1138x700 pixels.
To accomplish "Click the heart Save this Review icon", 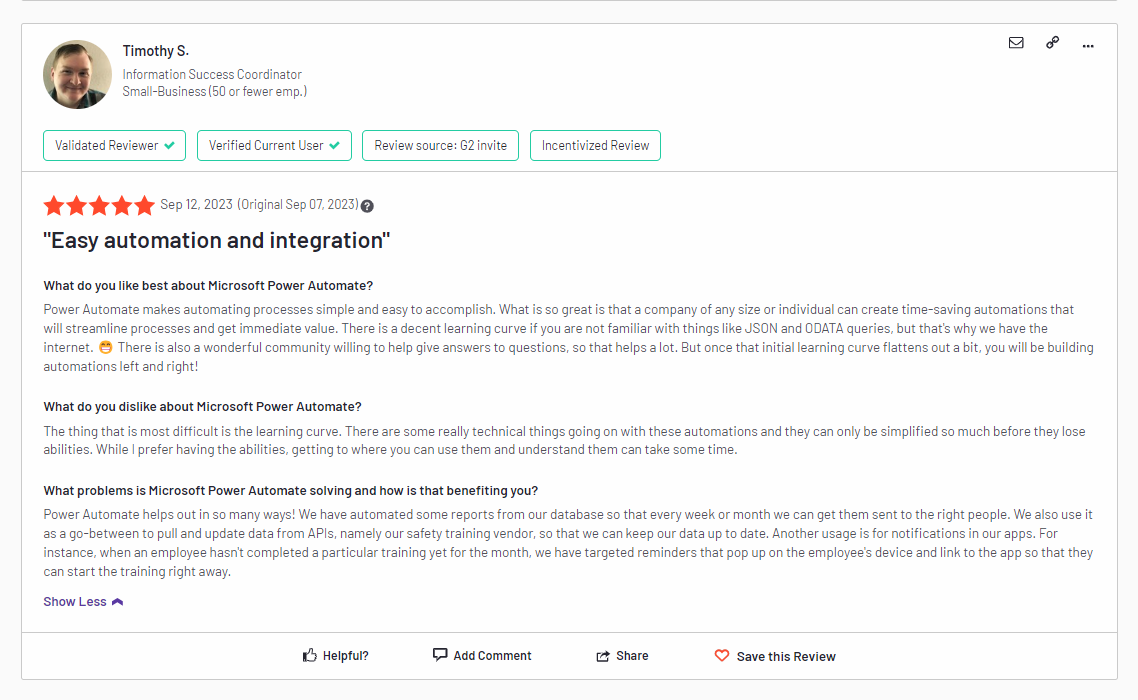I will 721,655.
